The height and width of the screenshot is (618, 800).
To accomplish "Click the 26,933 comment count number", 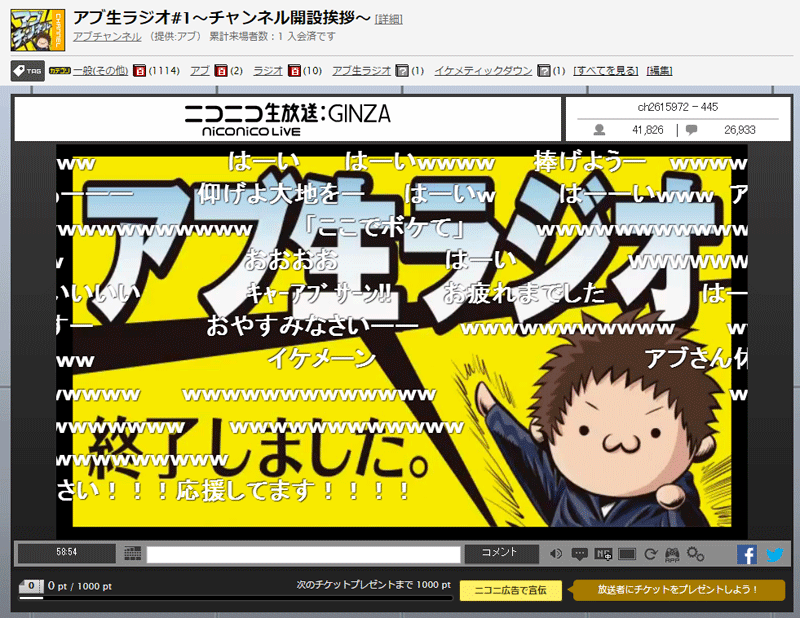I will pos(740,130).
